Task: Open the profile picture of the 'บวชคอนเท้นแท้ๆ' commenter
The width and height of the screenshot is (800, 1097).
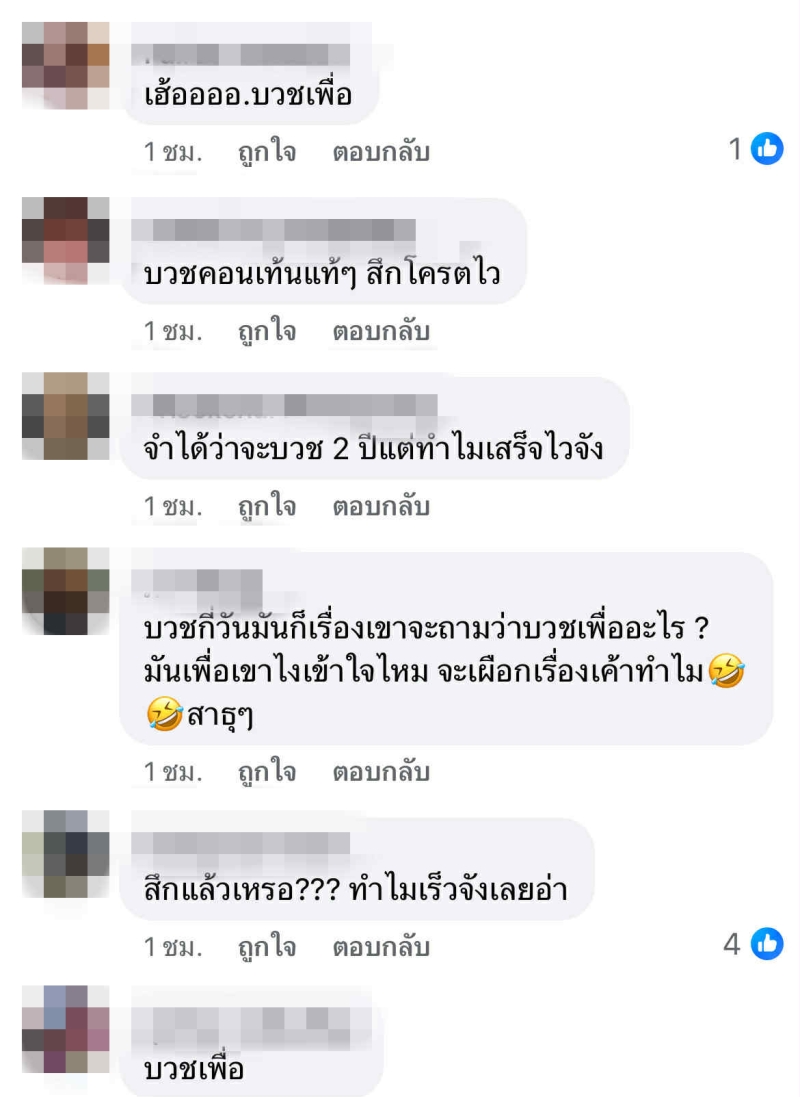Action: 66,241
